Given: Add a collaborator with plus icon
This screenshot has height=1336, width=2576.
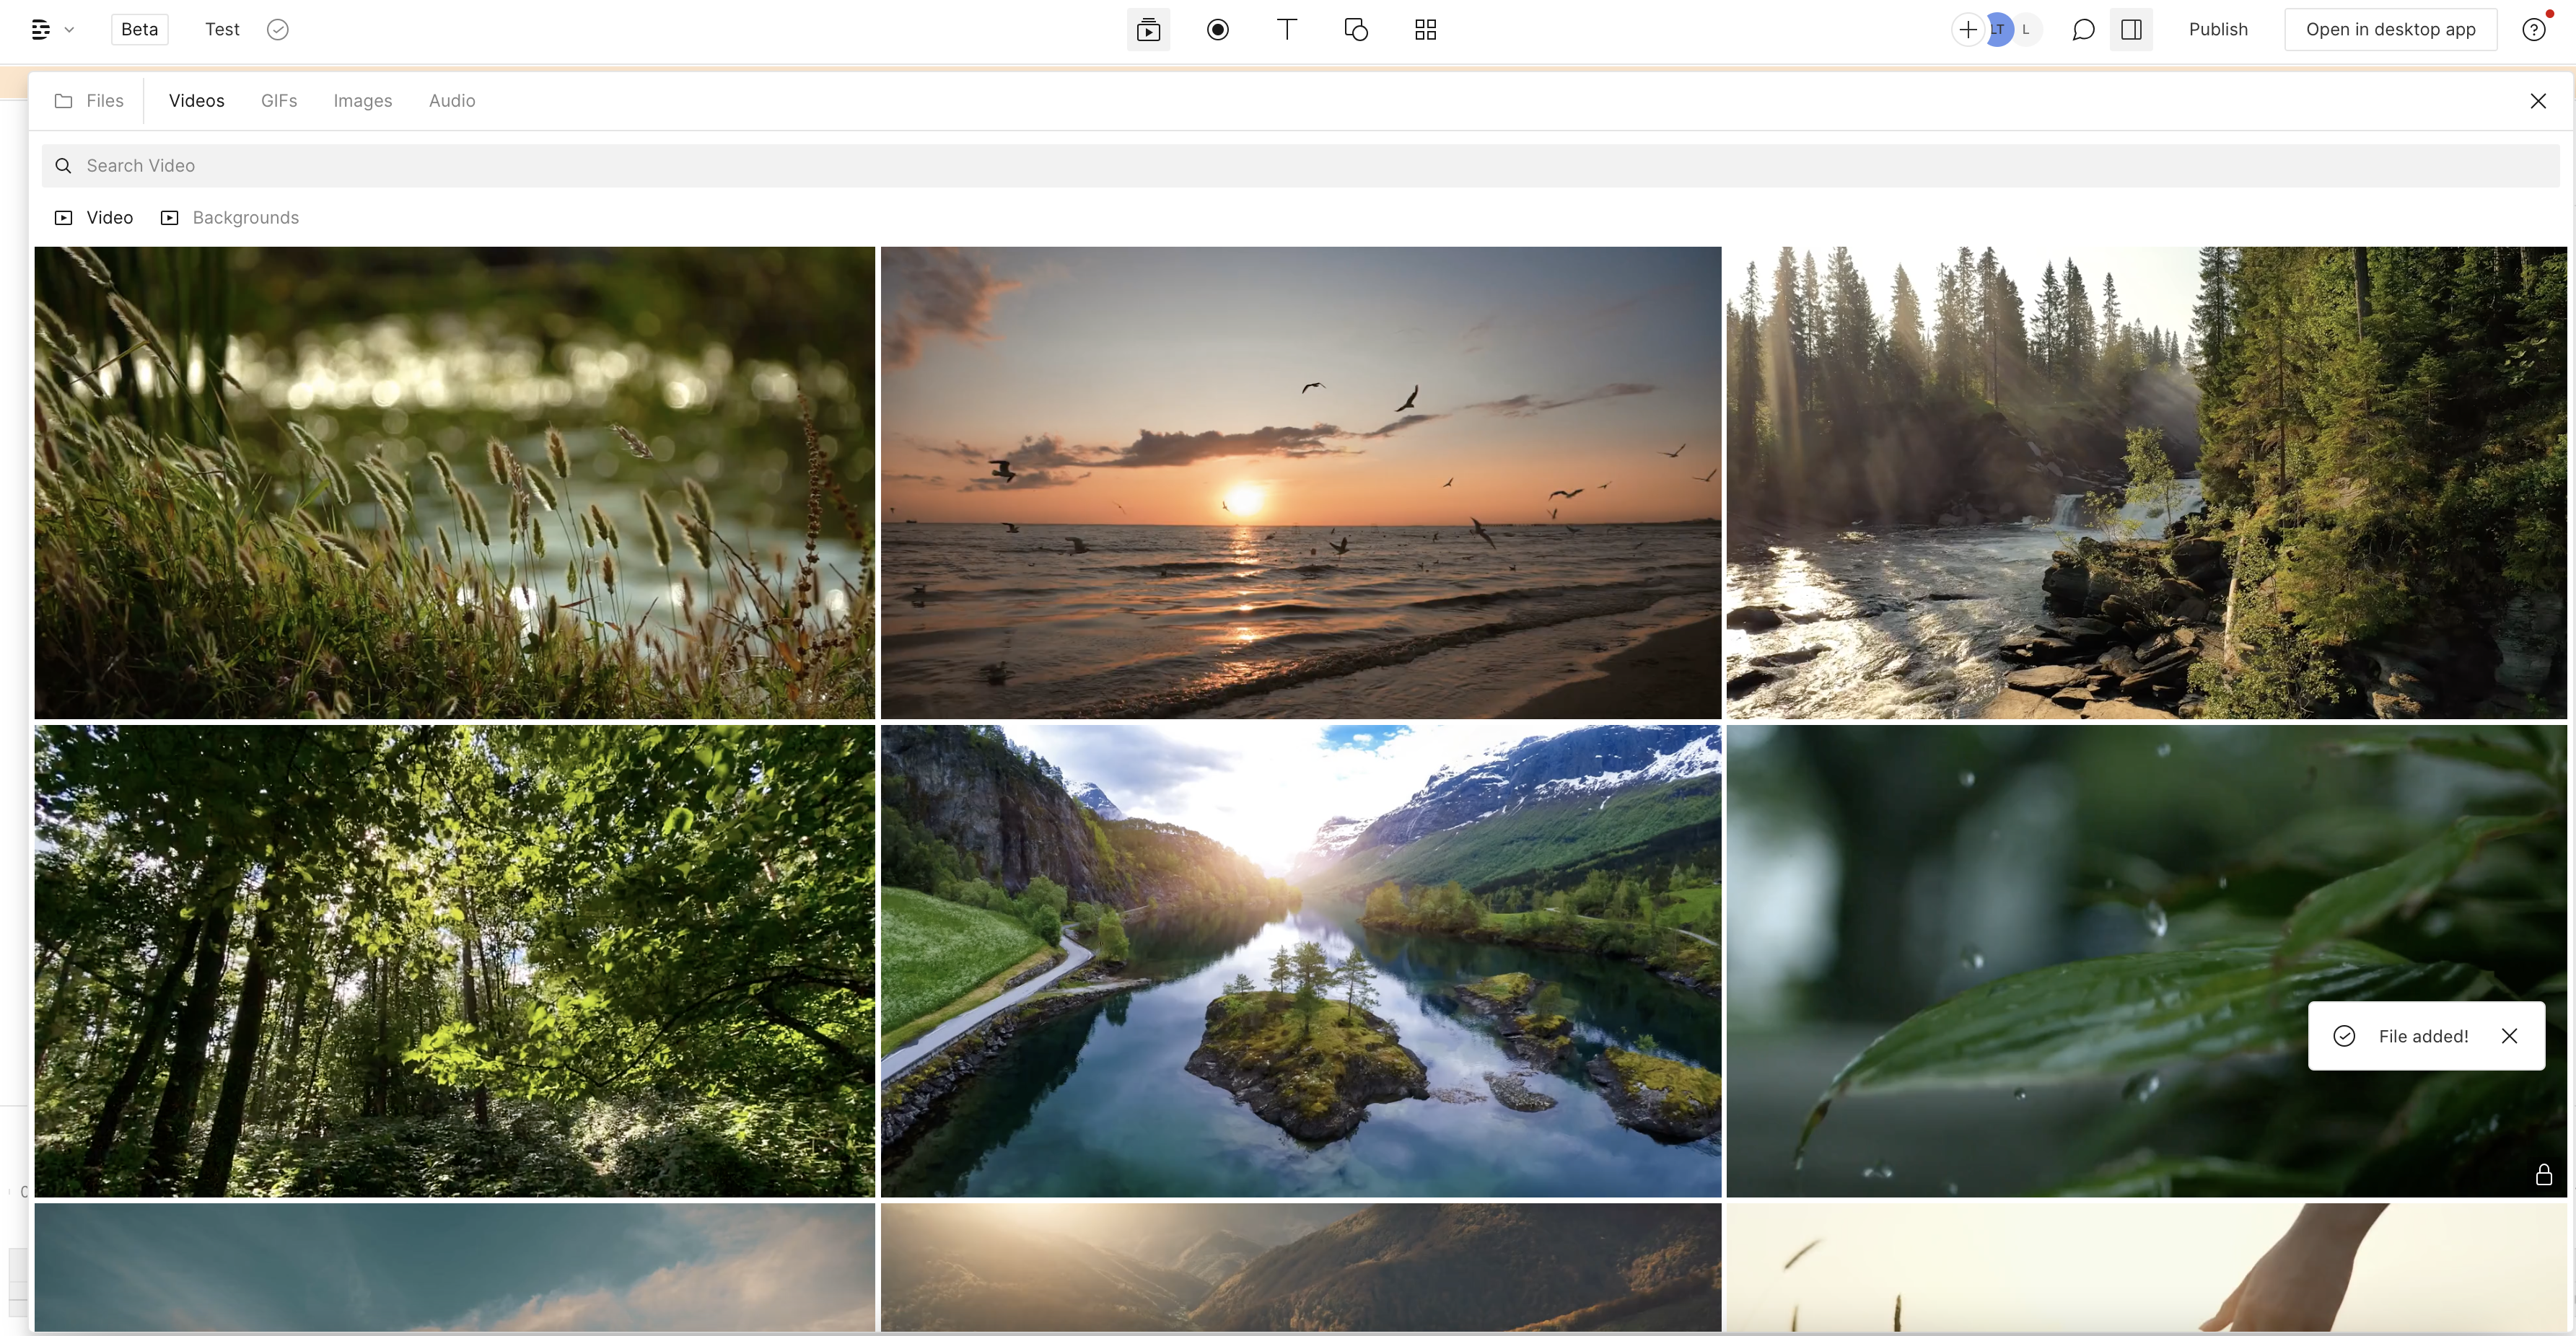Looking at the screenshot, I should [1967, 30].
